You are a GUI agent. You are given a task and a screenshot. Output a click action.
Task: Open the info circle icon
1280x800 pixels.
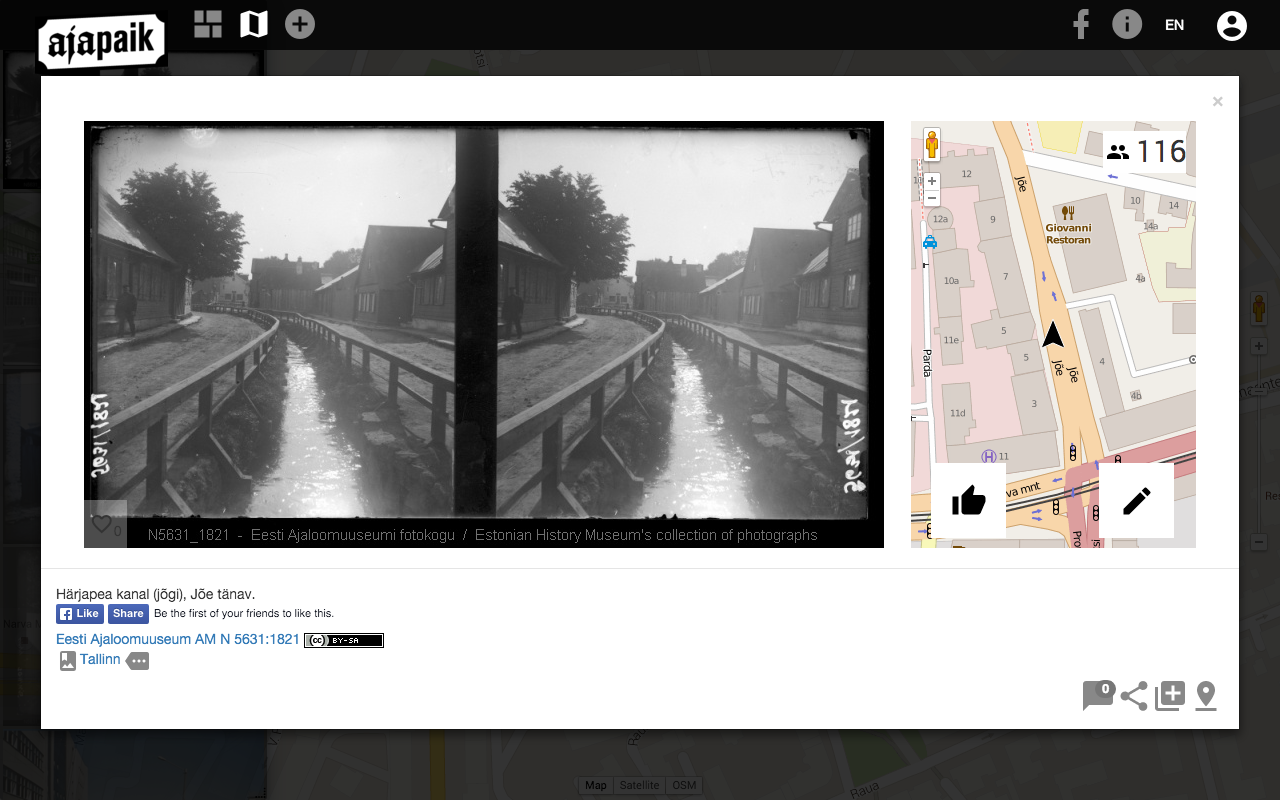1127,24
